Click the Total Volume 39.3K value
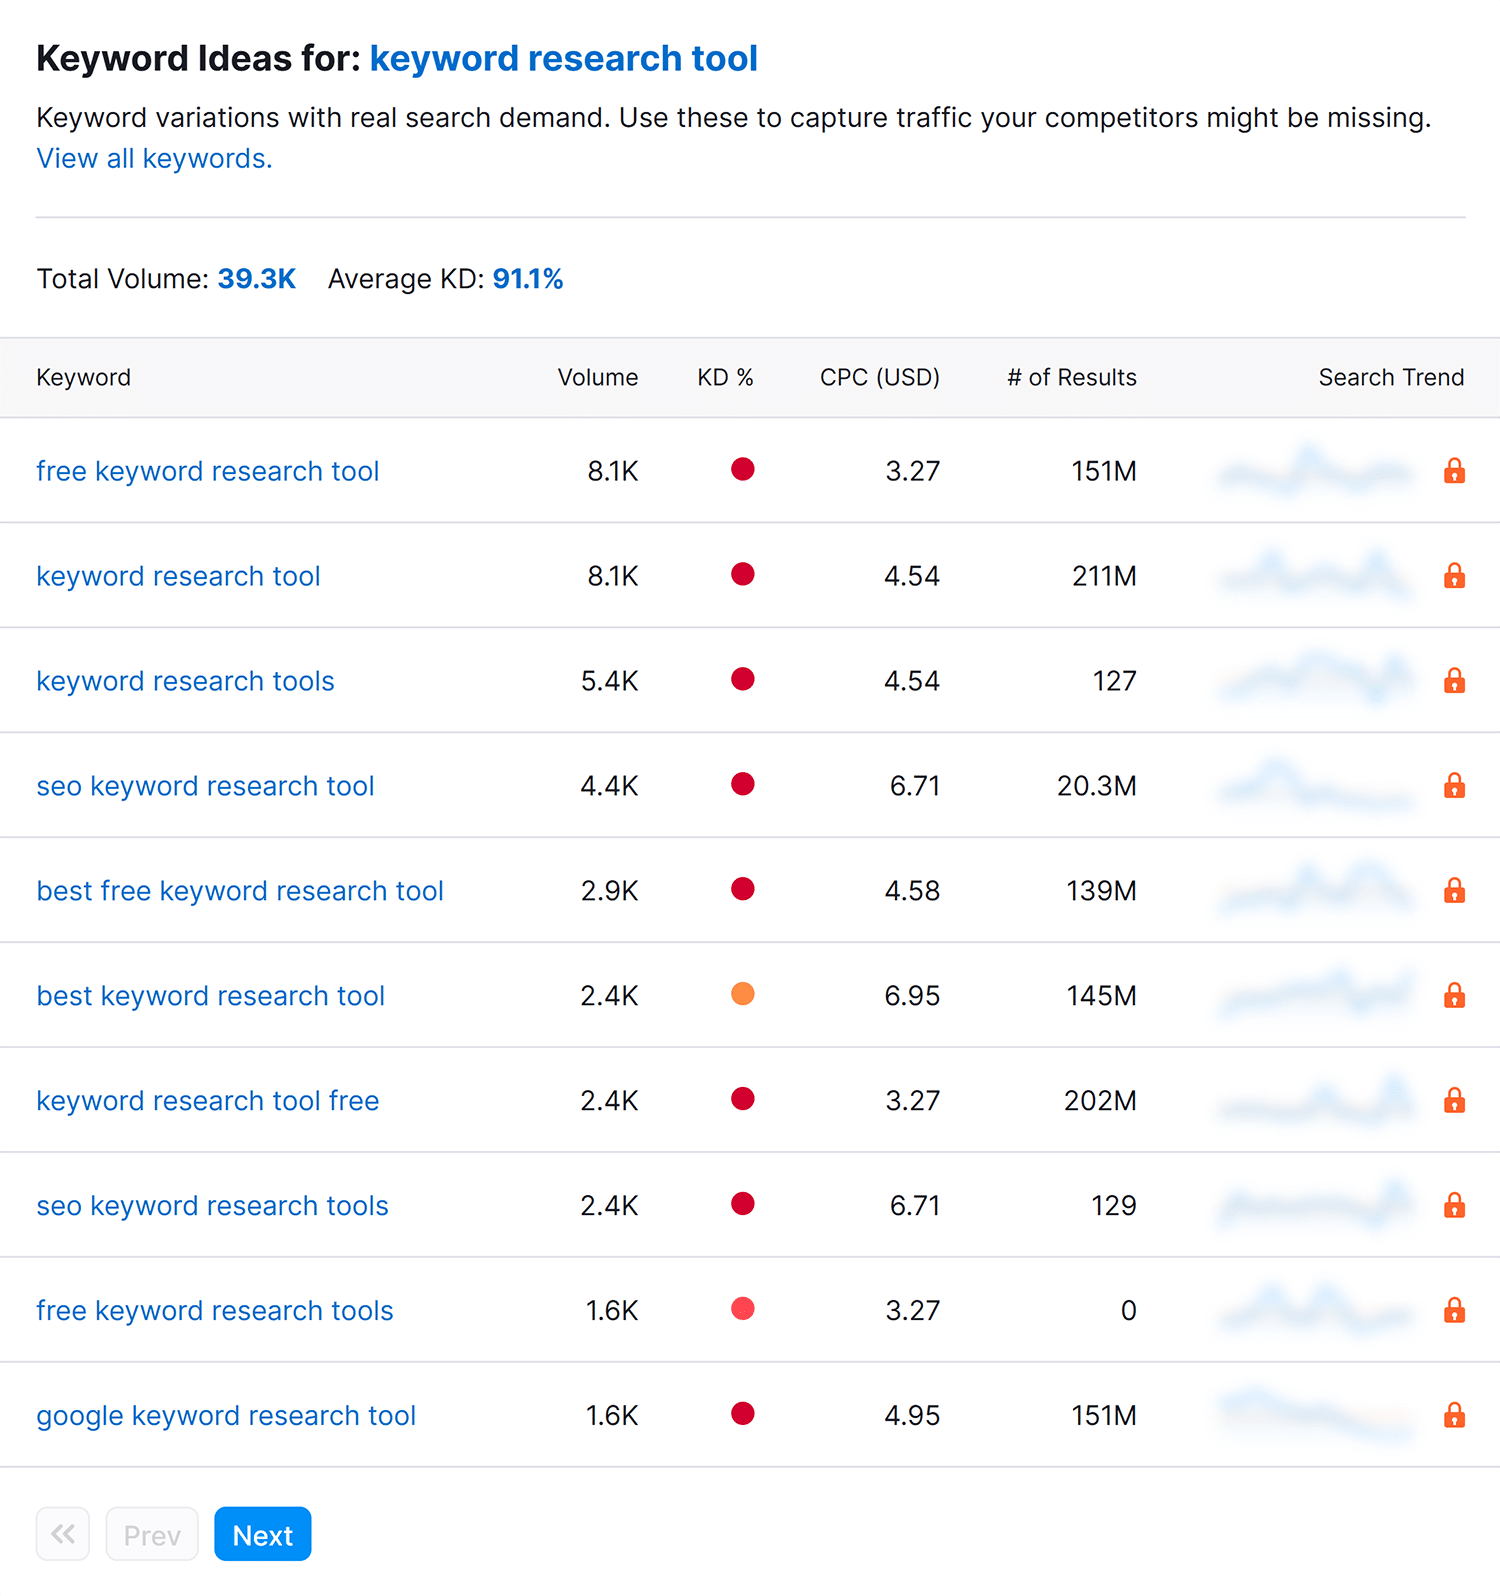1500x1596 pixels. click(257, 279)
